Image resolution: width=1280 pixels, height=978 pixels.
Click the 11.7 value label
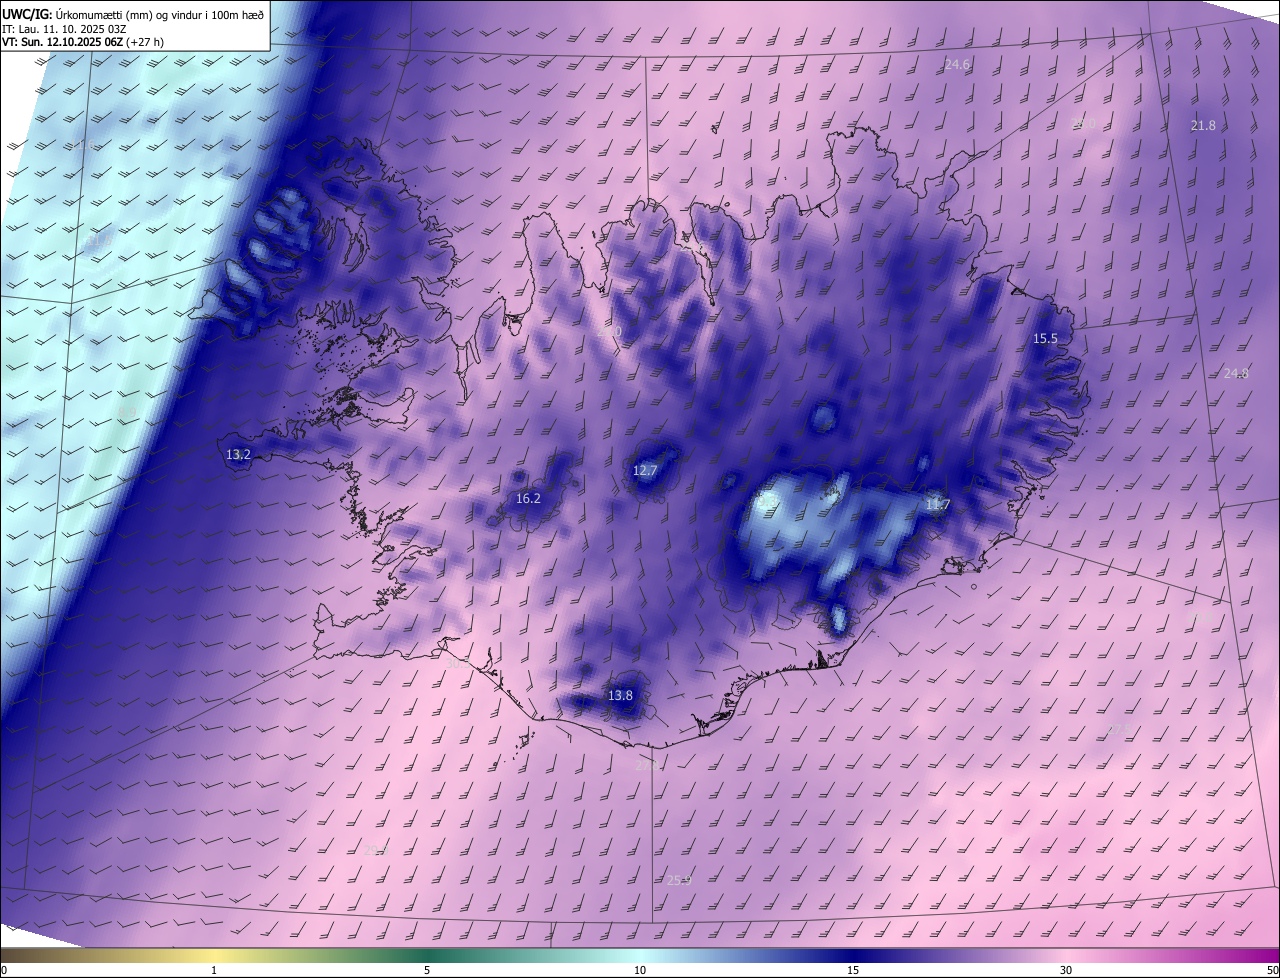pos(937,504)
